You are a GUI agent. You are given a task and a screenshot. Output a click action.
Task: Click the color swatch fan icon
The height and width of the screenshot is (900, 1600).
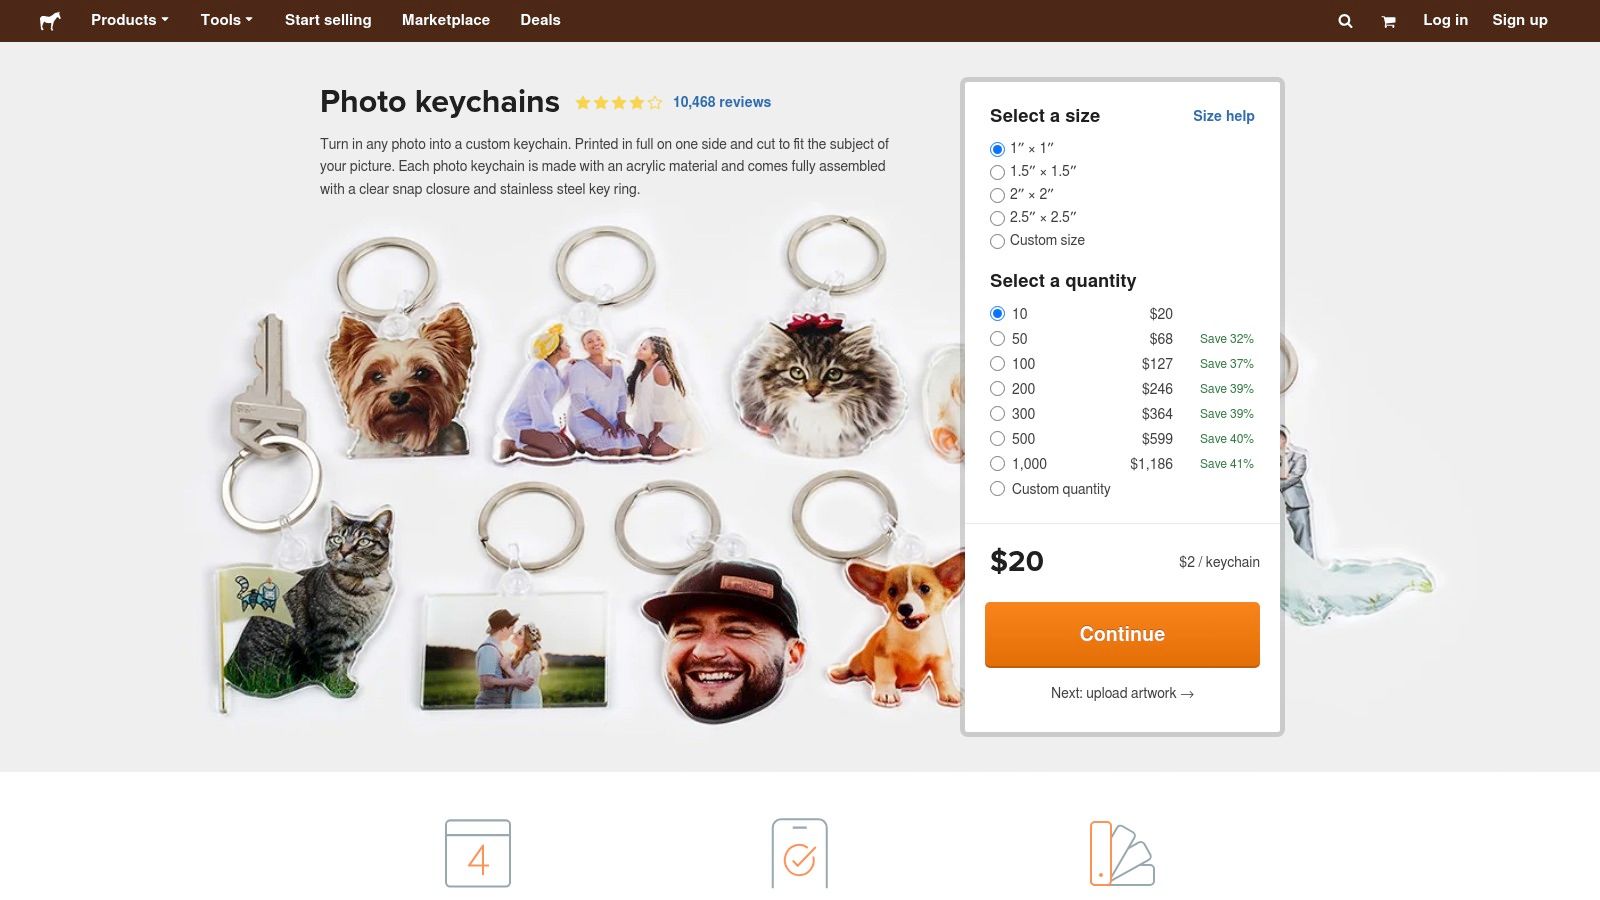click(x=1121, y=853)
